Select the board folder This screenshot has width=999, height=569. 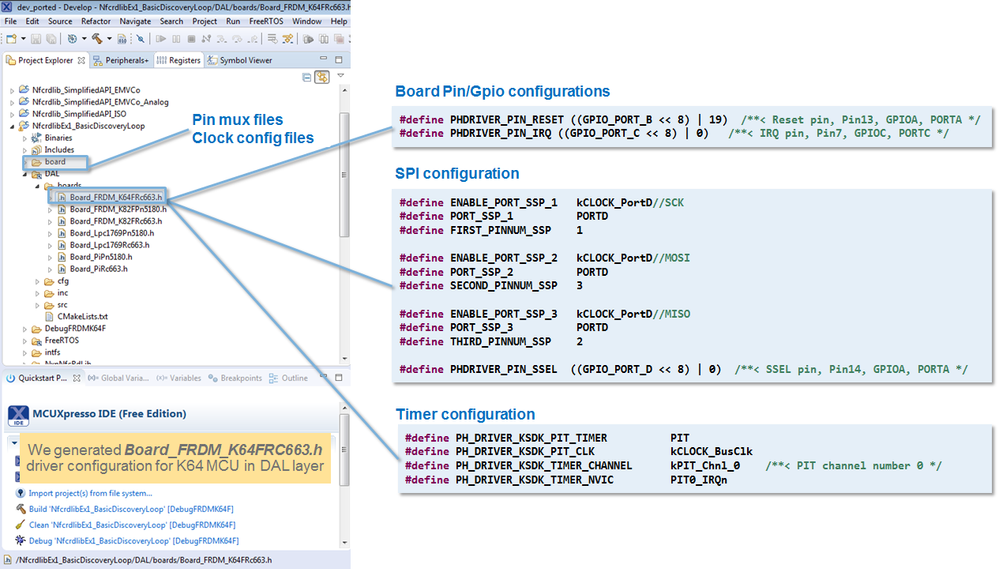click(x=55, y=162)
